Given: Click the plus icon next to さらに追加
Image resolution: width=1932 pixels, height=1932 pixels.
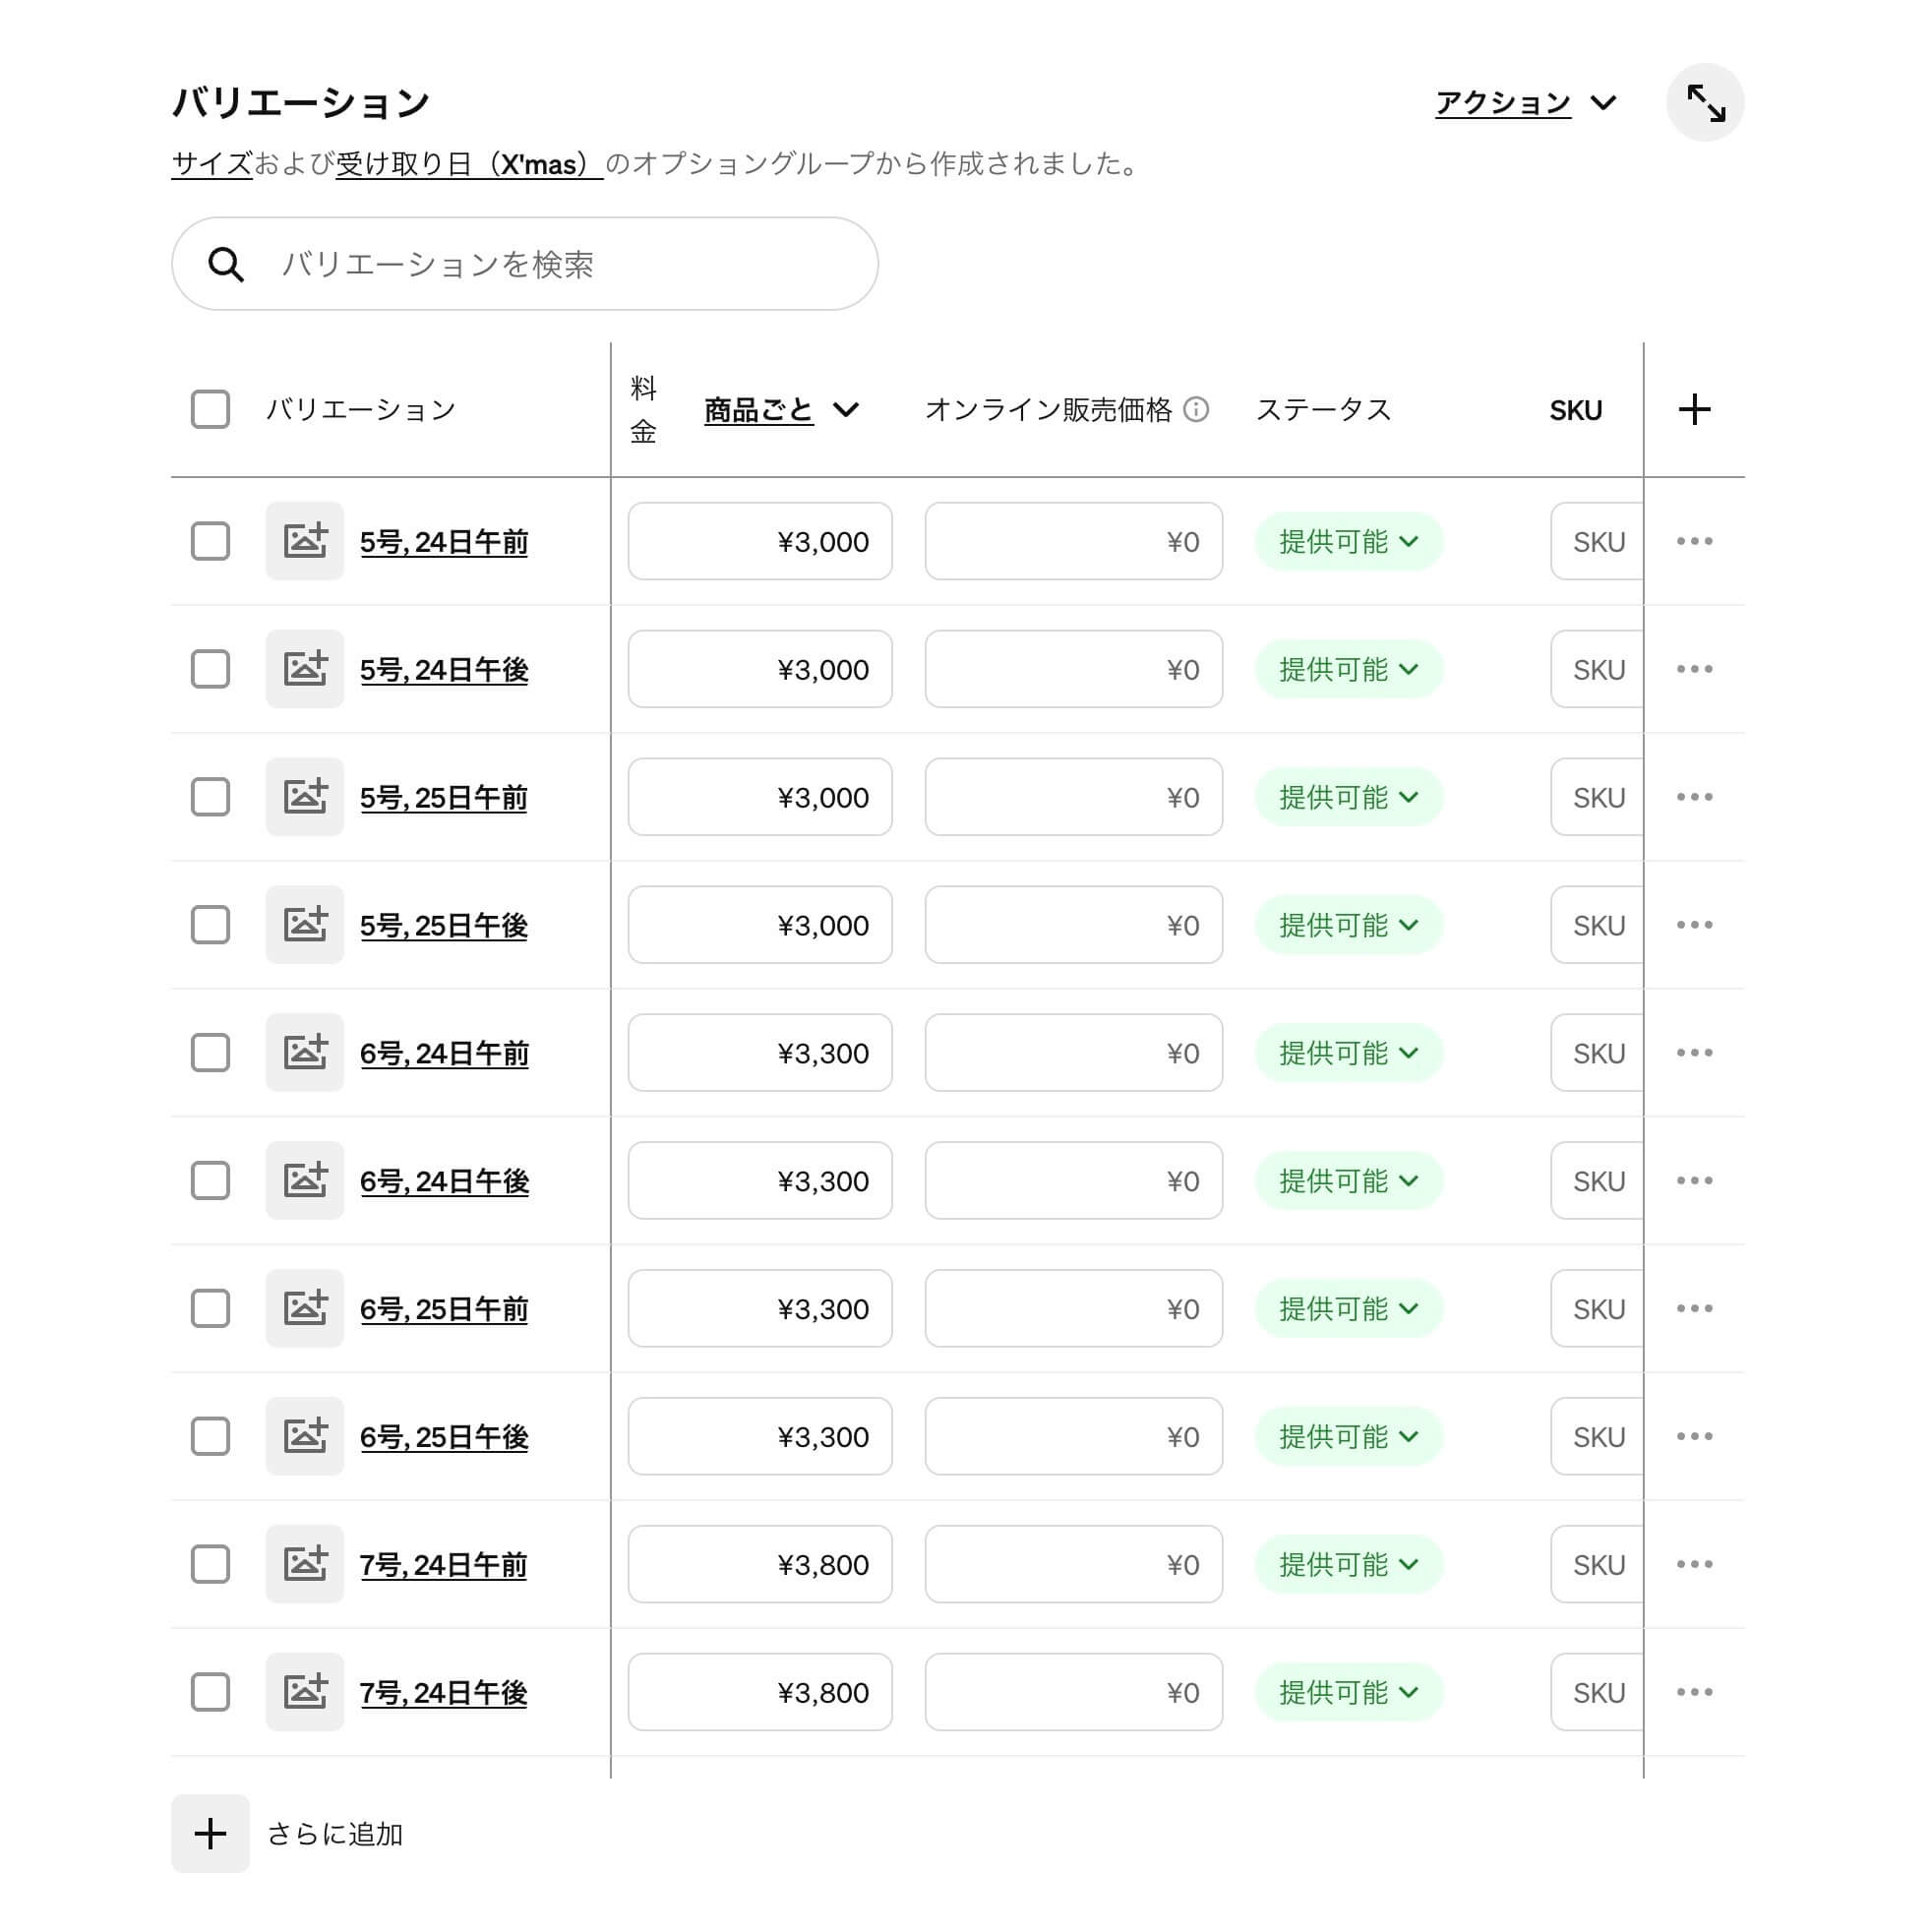Looking at the screenshot, I should click(x=210, y=1834).
